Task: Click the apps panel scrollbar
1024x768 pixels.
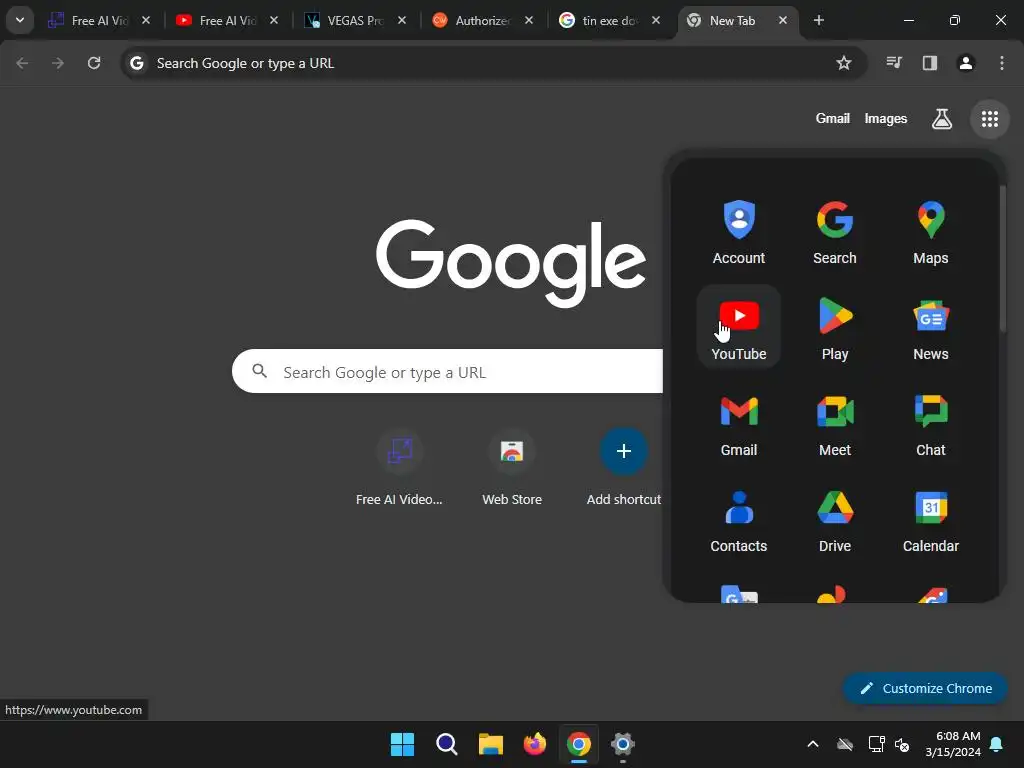Action: click(1003, 258)
